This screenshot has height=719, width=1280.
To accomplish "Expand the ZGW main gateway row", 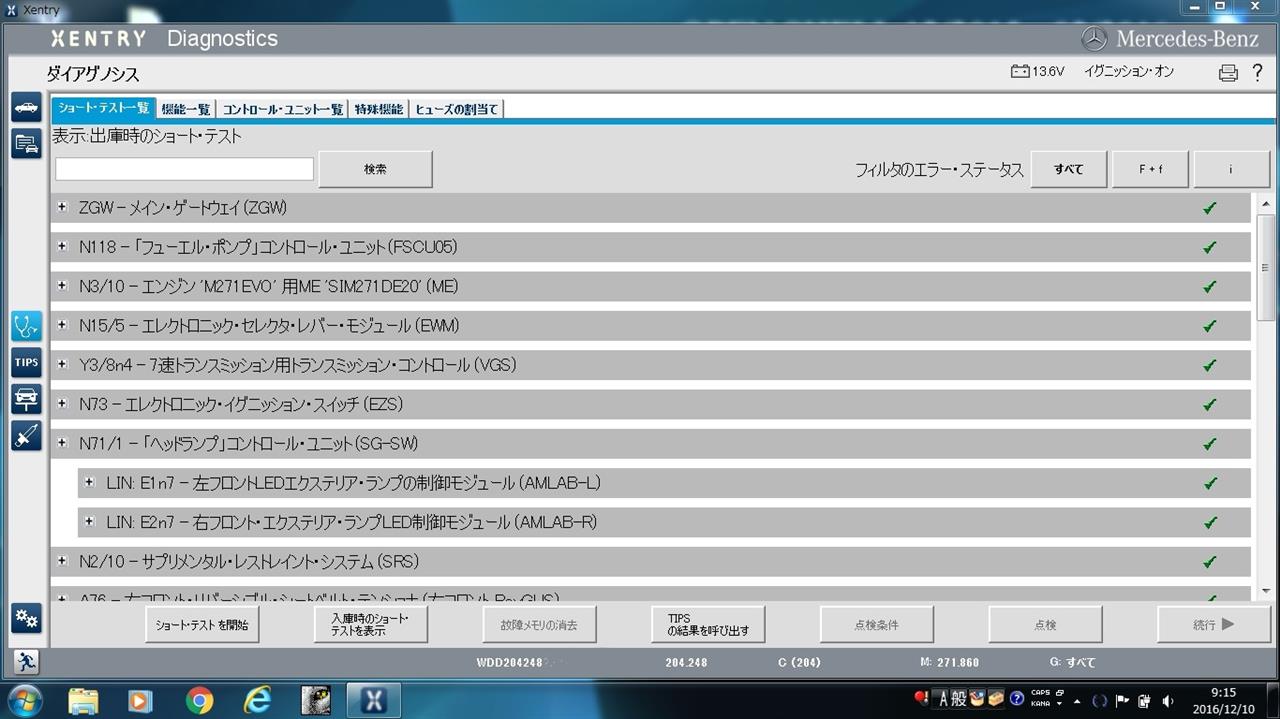I will (62, 207).
